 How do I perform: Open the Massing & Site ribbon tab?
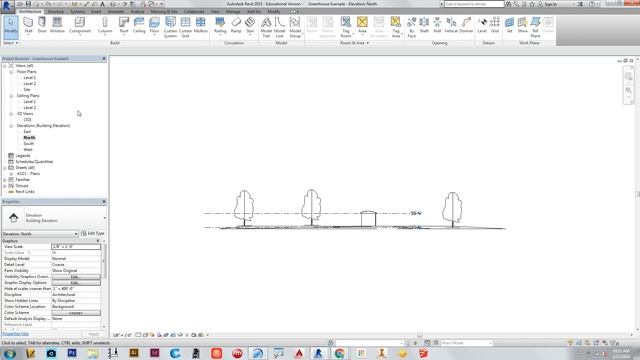(164, 11)
